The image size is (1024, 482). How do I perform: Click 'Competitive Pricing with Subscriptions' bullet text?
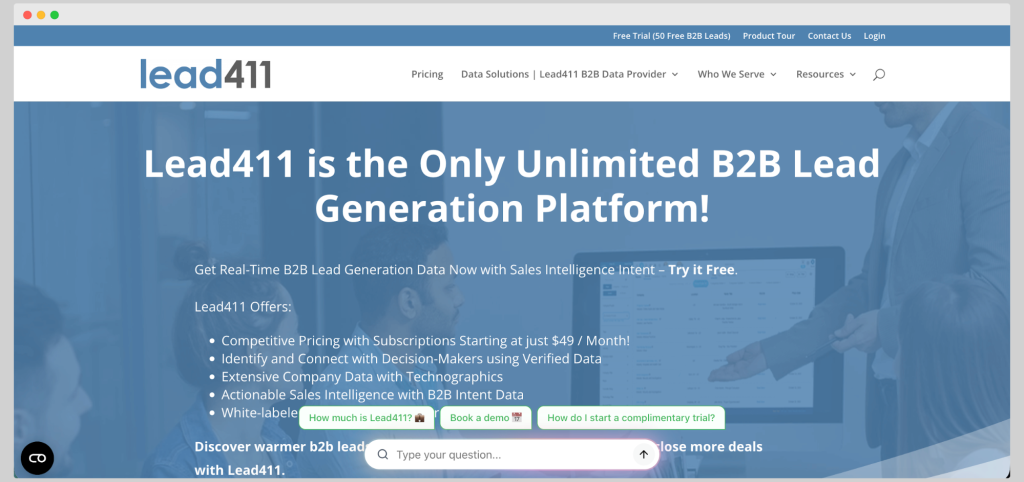tap(338, 340)
